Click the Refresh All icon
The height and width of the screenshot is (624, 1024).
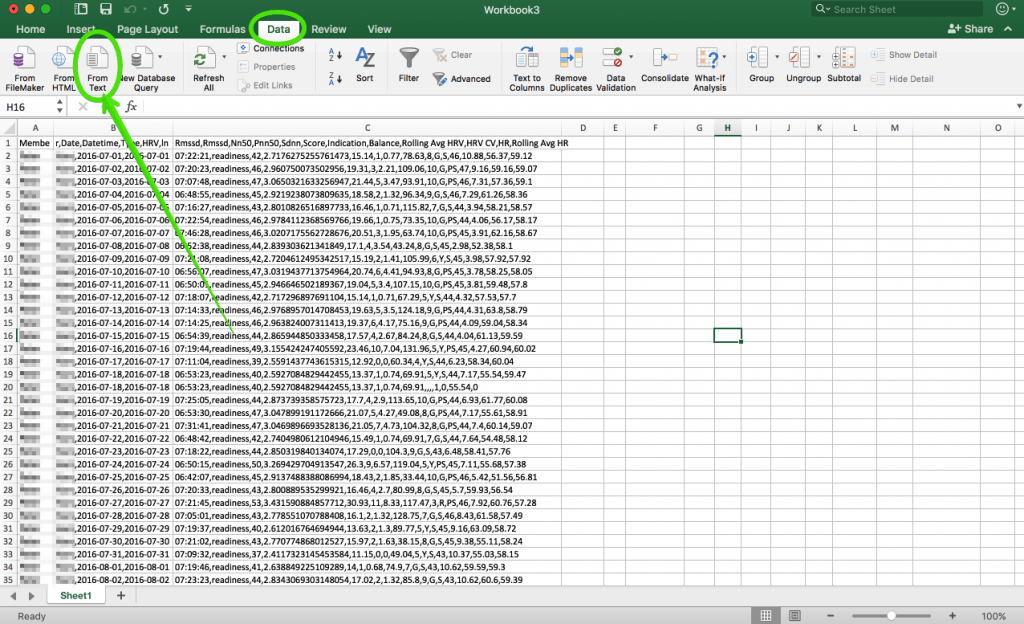(x=208, y=59)
